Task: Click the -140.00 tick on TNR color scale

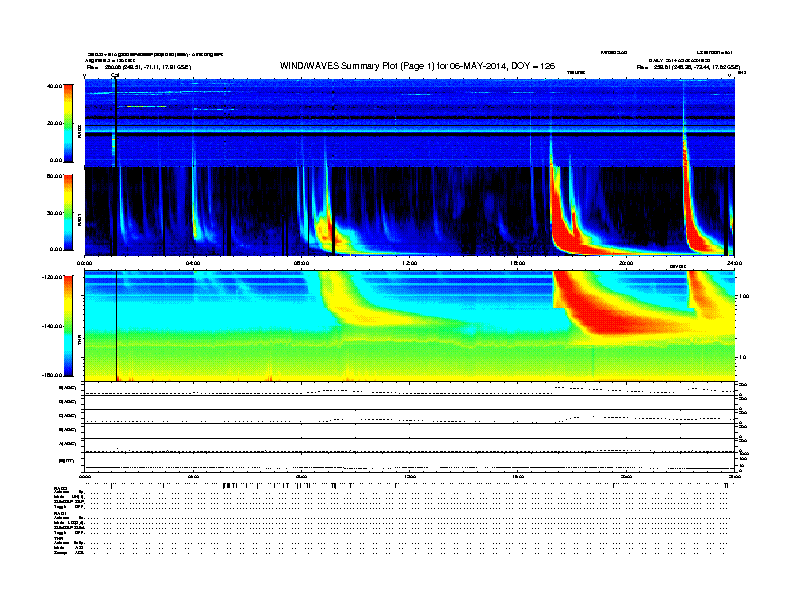Action: [53, 326]
